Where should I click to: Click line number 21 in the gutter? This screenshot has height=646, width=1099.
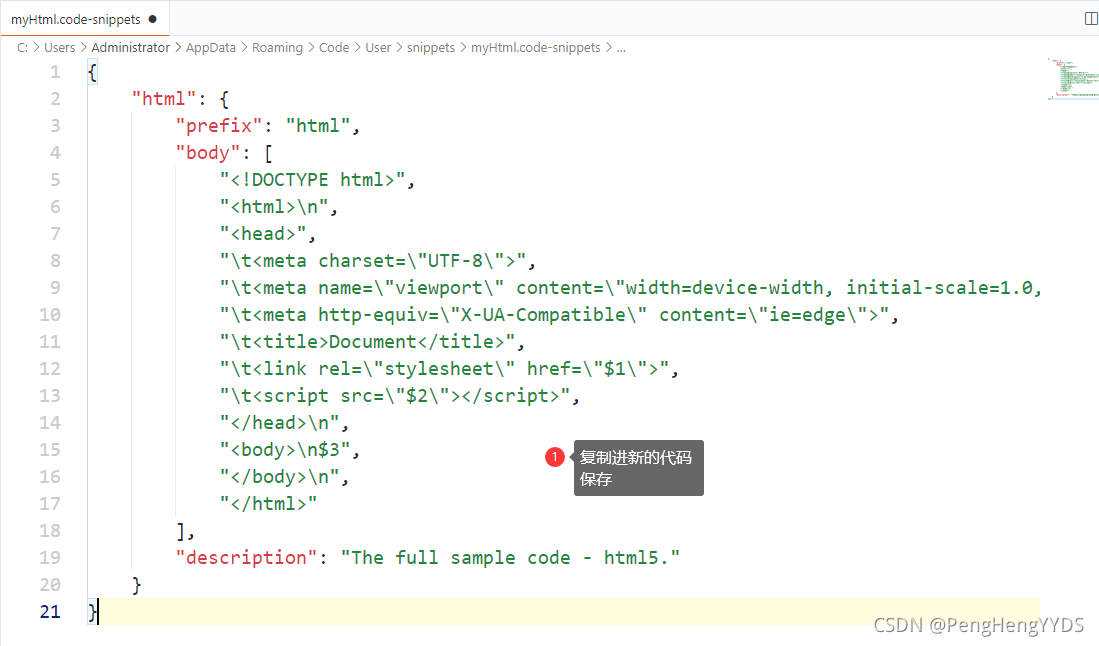50,612
